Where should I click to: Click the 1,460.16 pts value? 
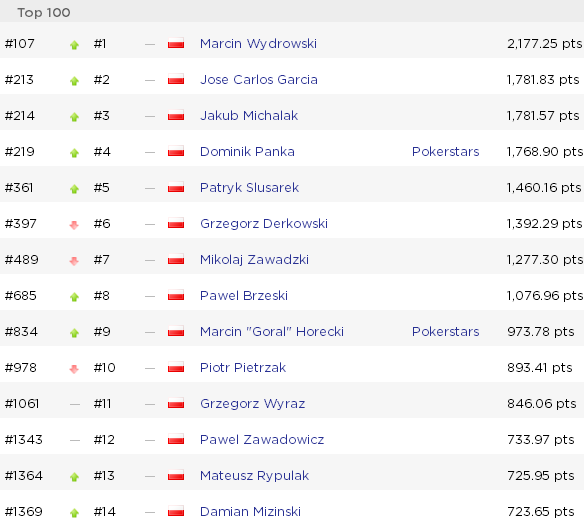[544, 188]
